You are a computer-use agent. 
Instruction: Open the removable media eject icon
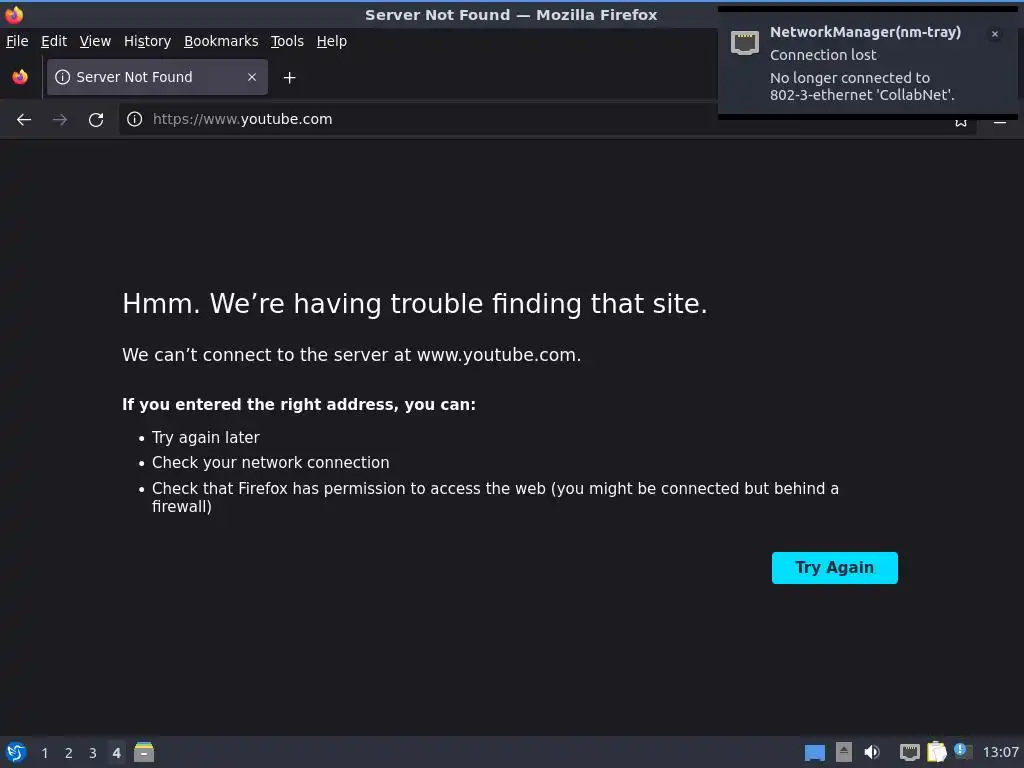844,752
